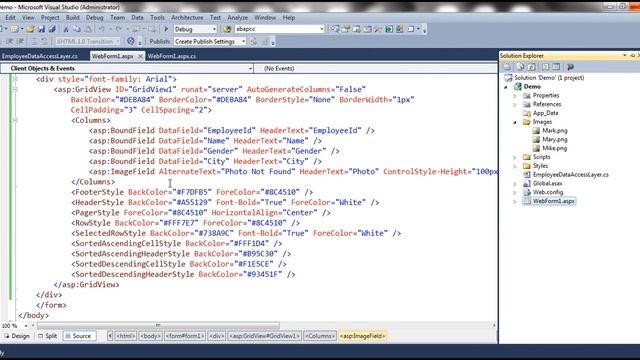Click View Designer icon in Solution Explorer

(x=556, y=67)
